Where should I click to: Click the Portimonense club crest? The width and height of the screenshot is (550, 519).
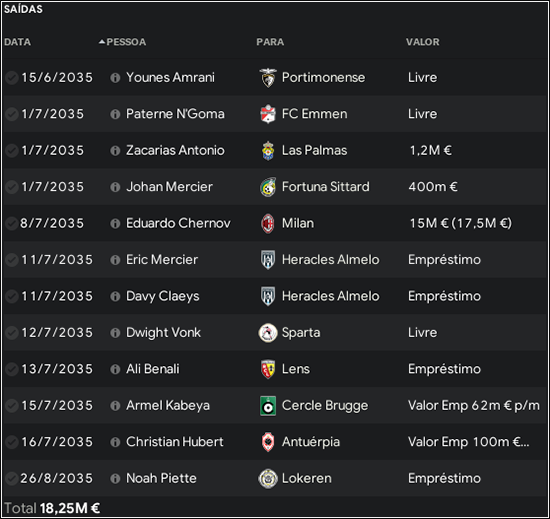[x=268, y=77]
